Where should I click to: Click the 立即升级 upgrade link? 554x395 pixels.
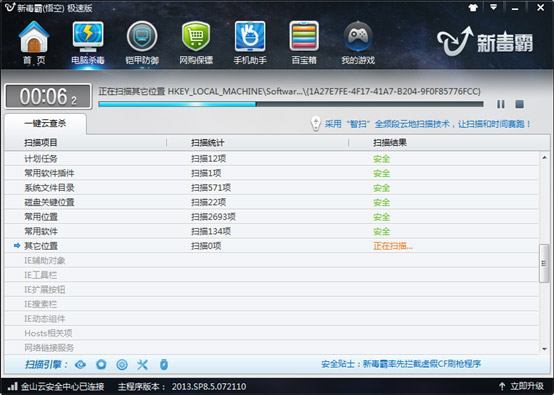[521, 386]
